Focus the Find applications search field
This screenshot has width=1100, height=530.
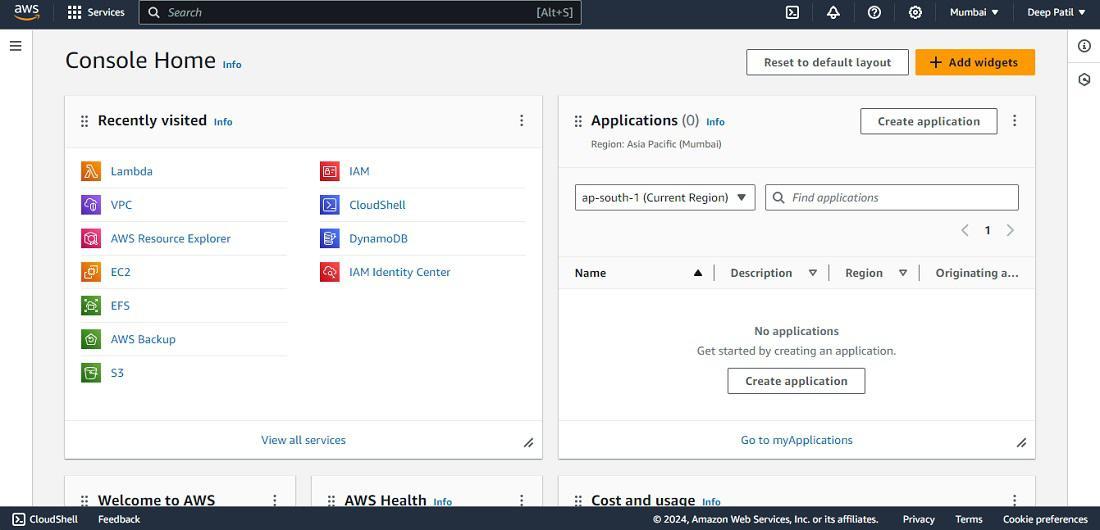[x=892, y=198]
